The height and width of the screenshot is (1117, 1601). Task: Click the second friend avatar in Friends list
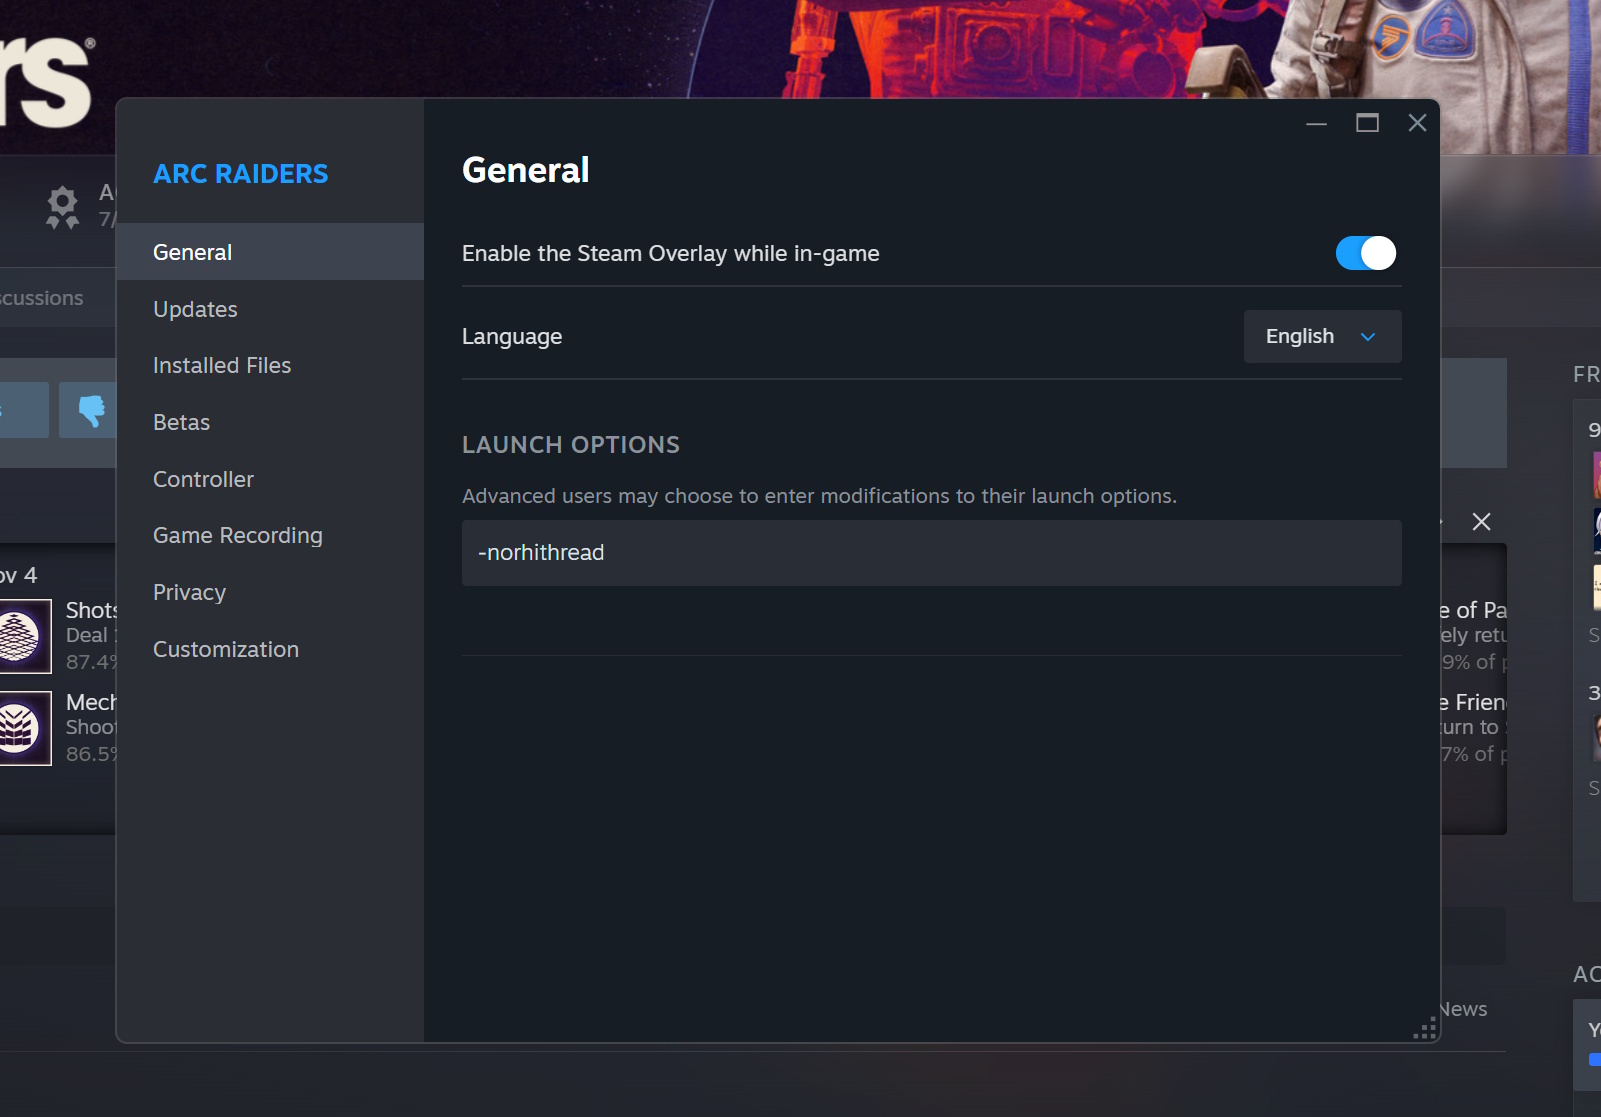[x=1593, y=529]
